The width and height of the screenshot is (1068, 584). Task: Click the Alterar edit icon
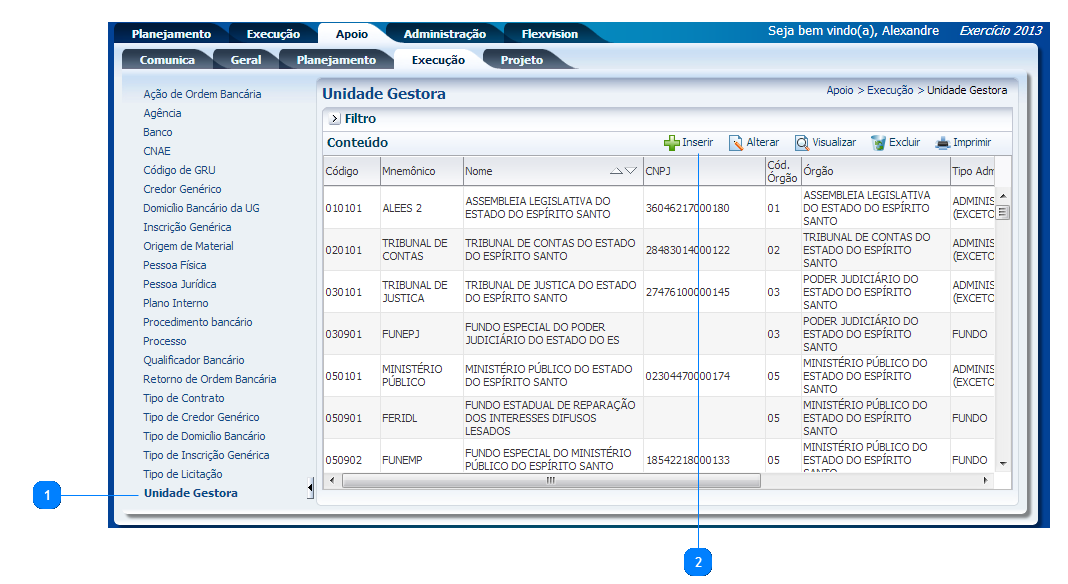[735, 143]
